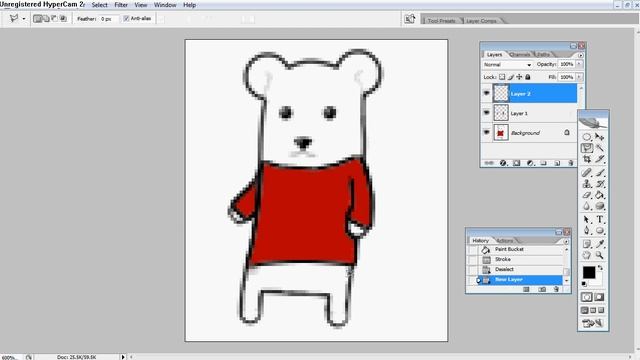The width and height of the screenshot is (640, 360).
Task: Select the Paint Bucket tool in toolbox
Action: point(599,195)
